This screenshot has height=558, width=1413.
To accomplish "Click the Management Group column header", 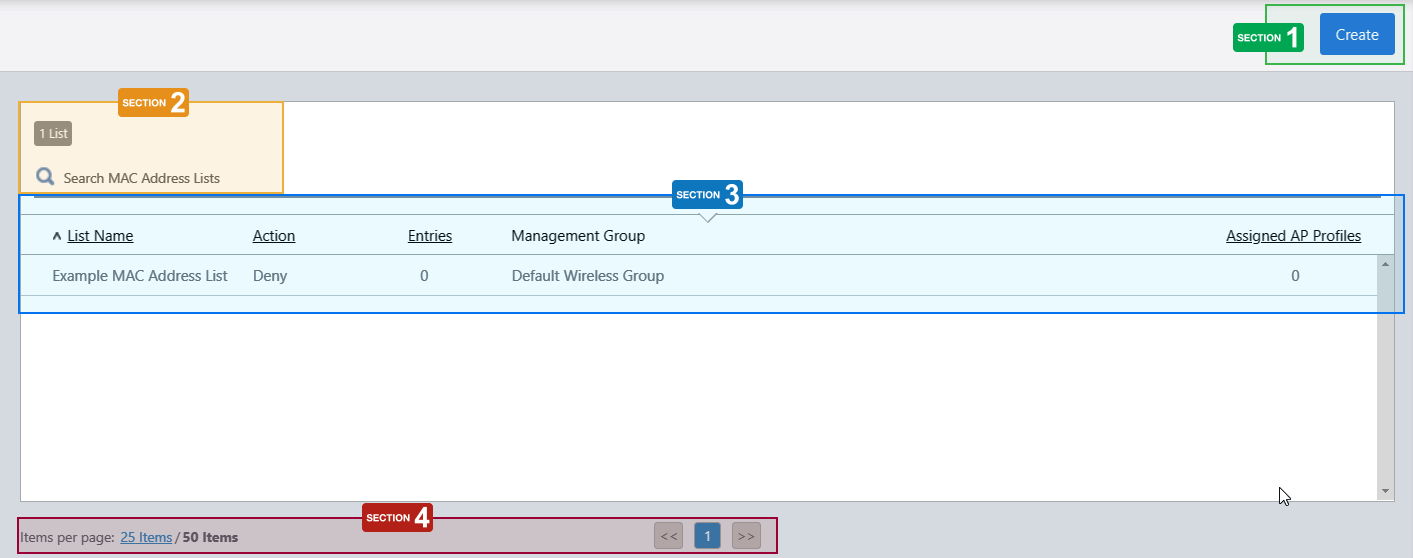I will point(577,236).
